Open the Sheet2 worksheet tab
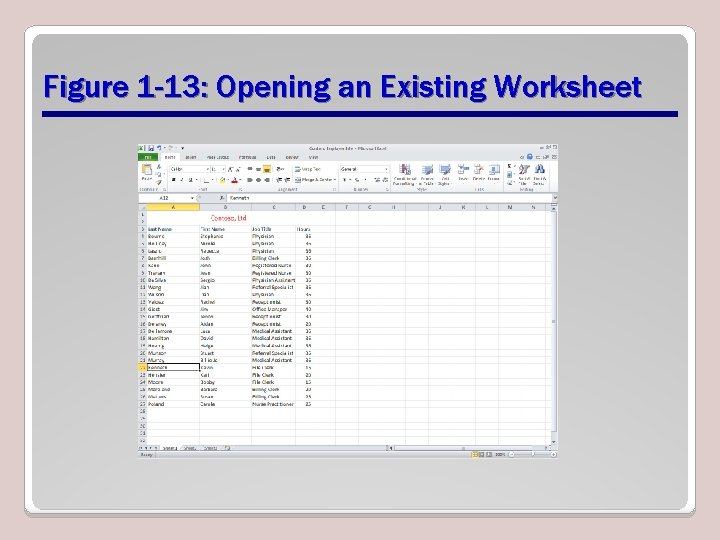720x540 pixels. click(190, 448)
